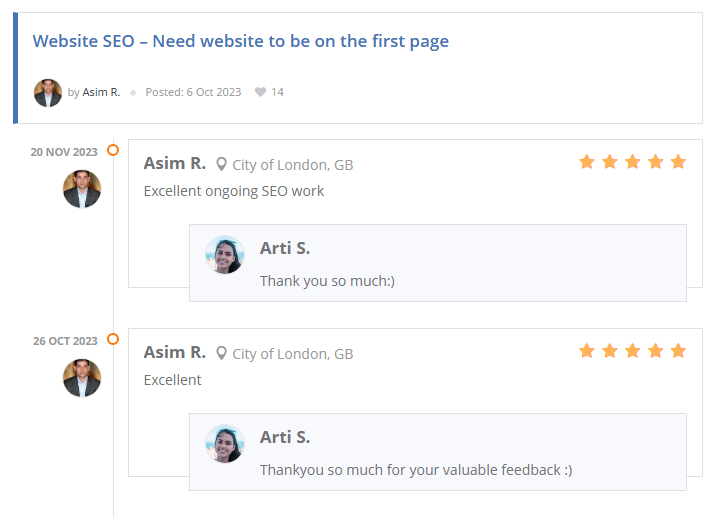Click Asim R. avatar under 26 Oct 2023

82,378
